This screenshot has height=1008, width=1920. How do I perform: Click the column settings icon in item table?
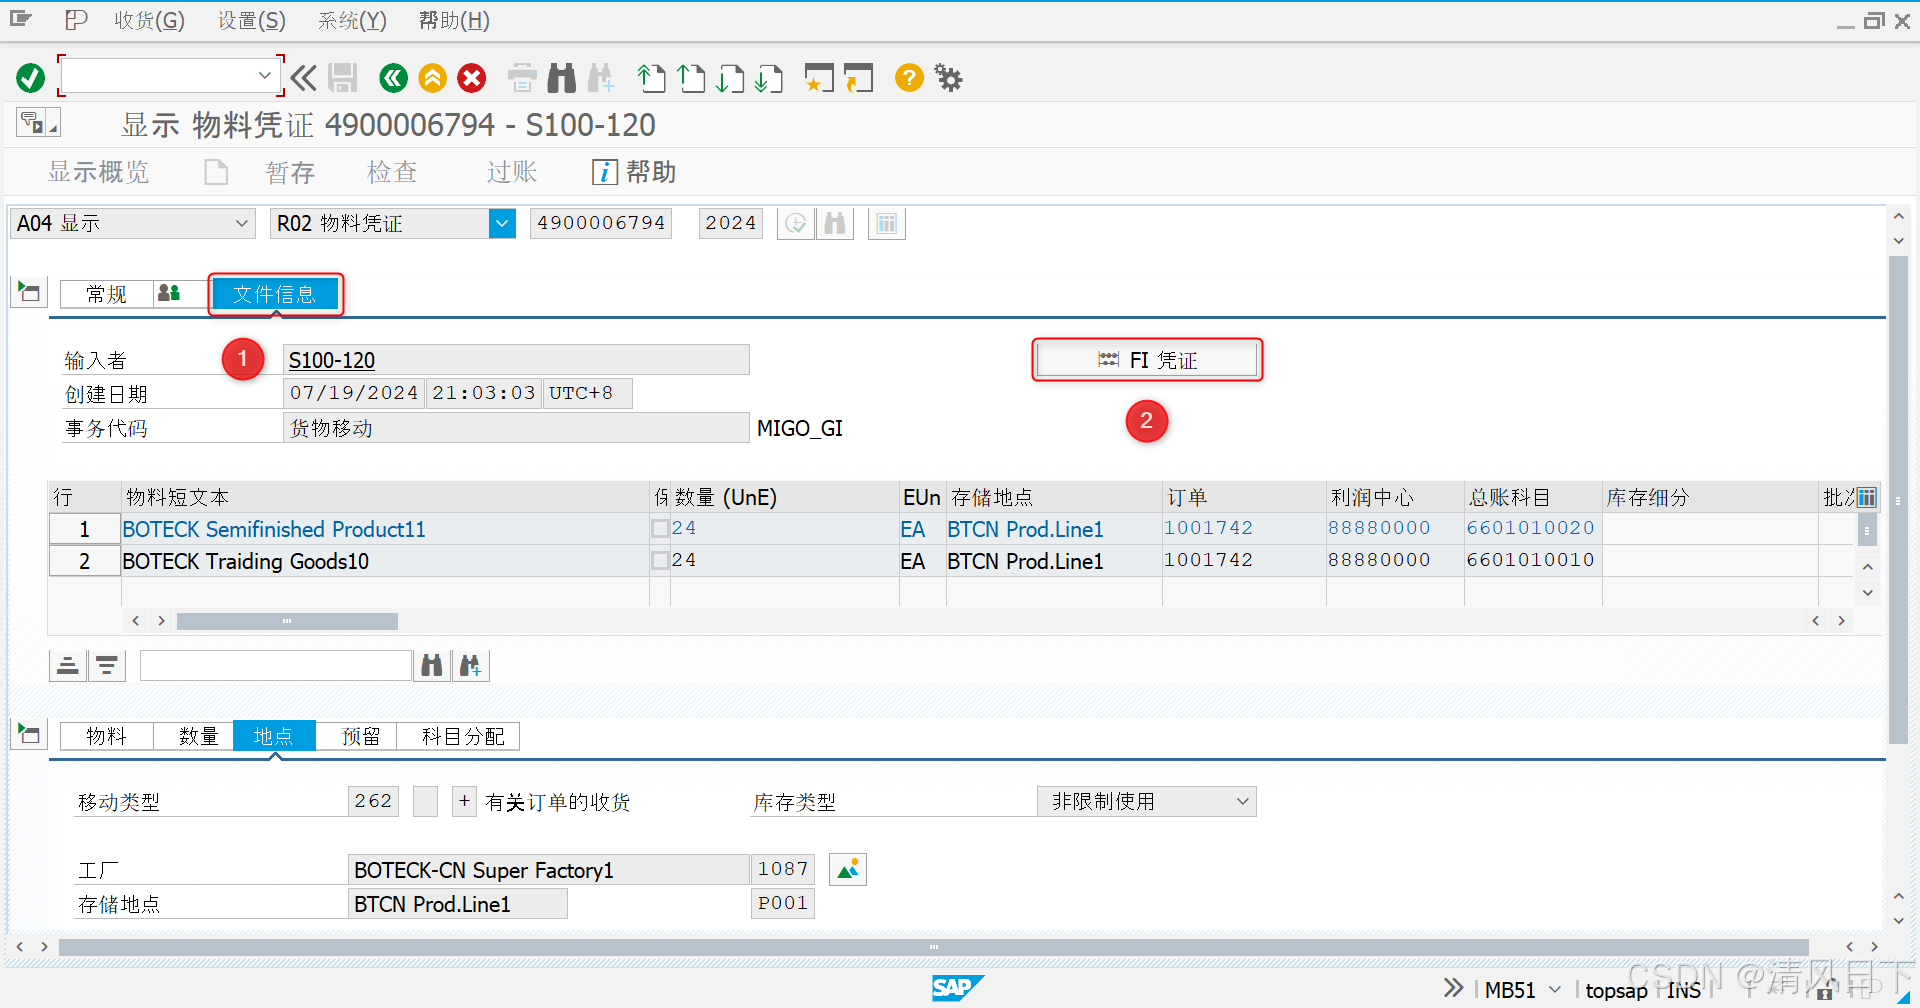pos(1867,497)
